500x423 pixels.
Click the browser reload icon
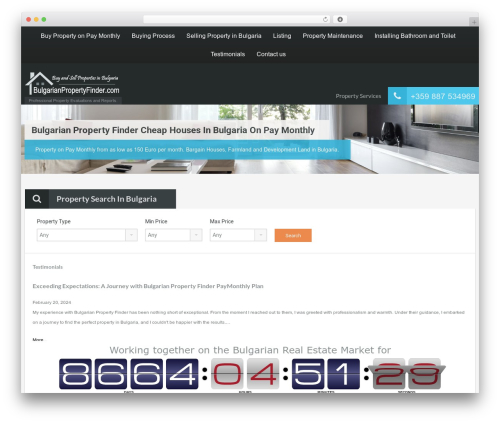325,19
